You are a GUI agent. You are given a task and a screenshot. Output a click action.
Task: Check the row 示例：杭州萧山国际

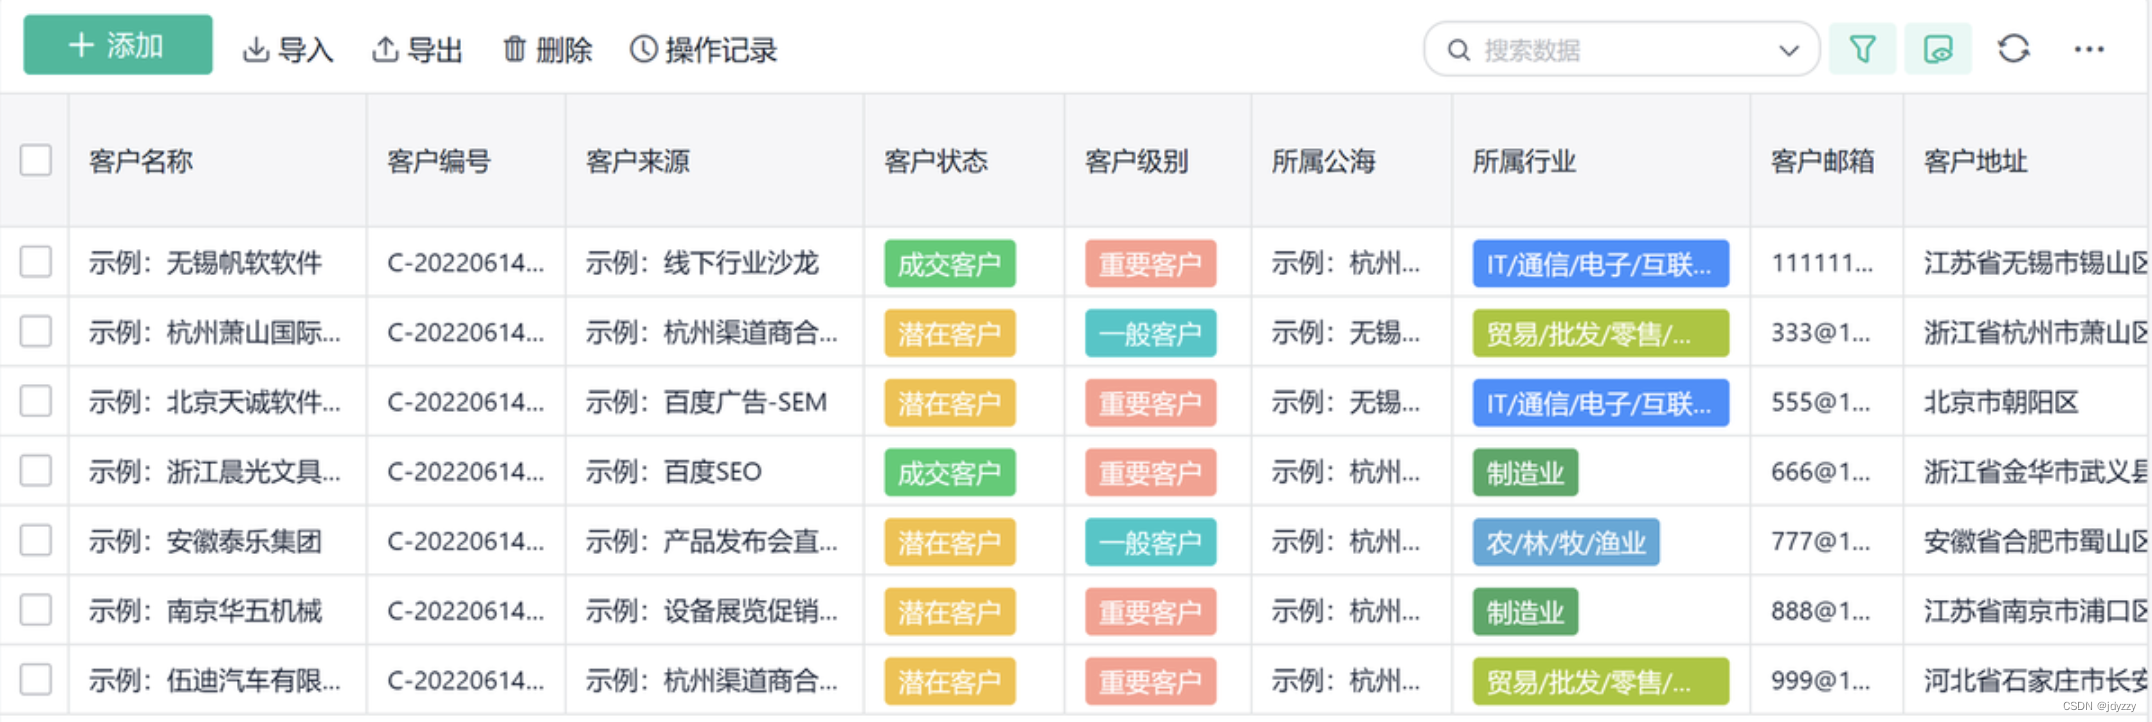click(36, 331)
